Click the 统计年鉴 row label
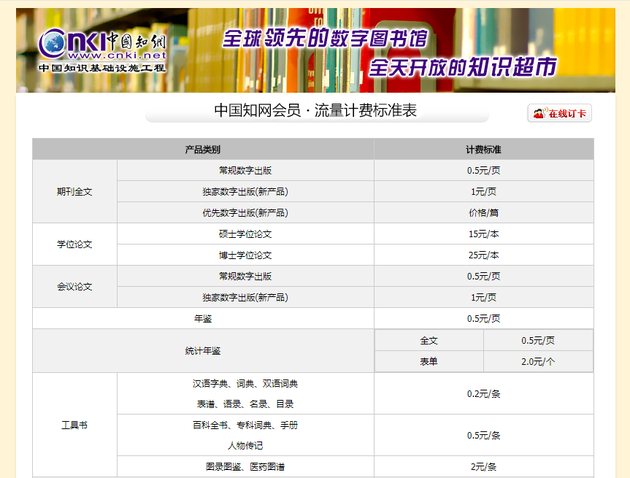This screenshot has width=630, height=478. coord(202,351)
